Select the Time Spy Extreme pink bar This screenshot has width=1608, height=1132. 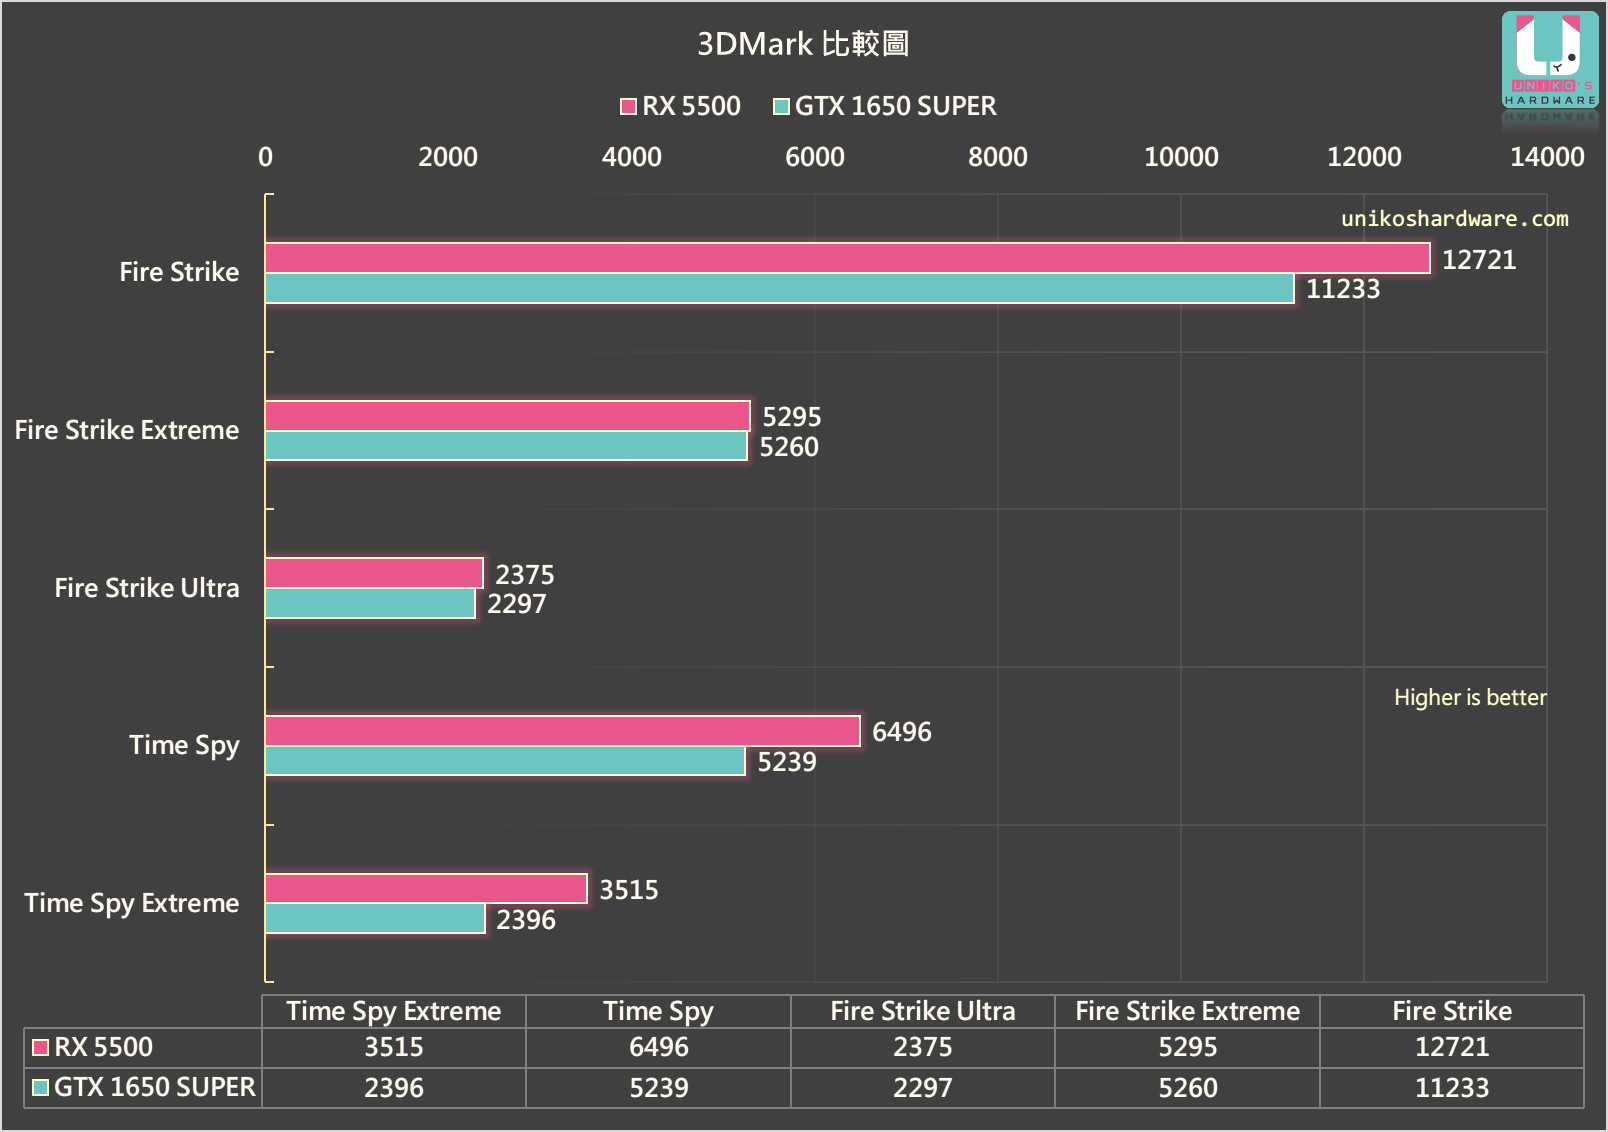click(x=427, y=888)
